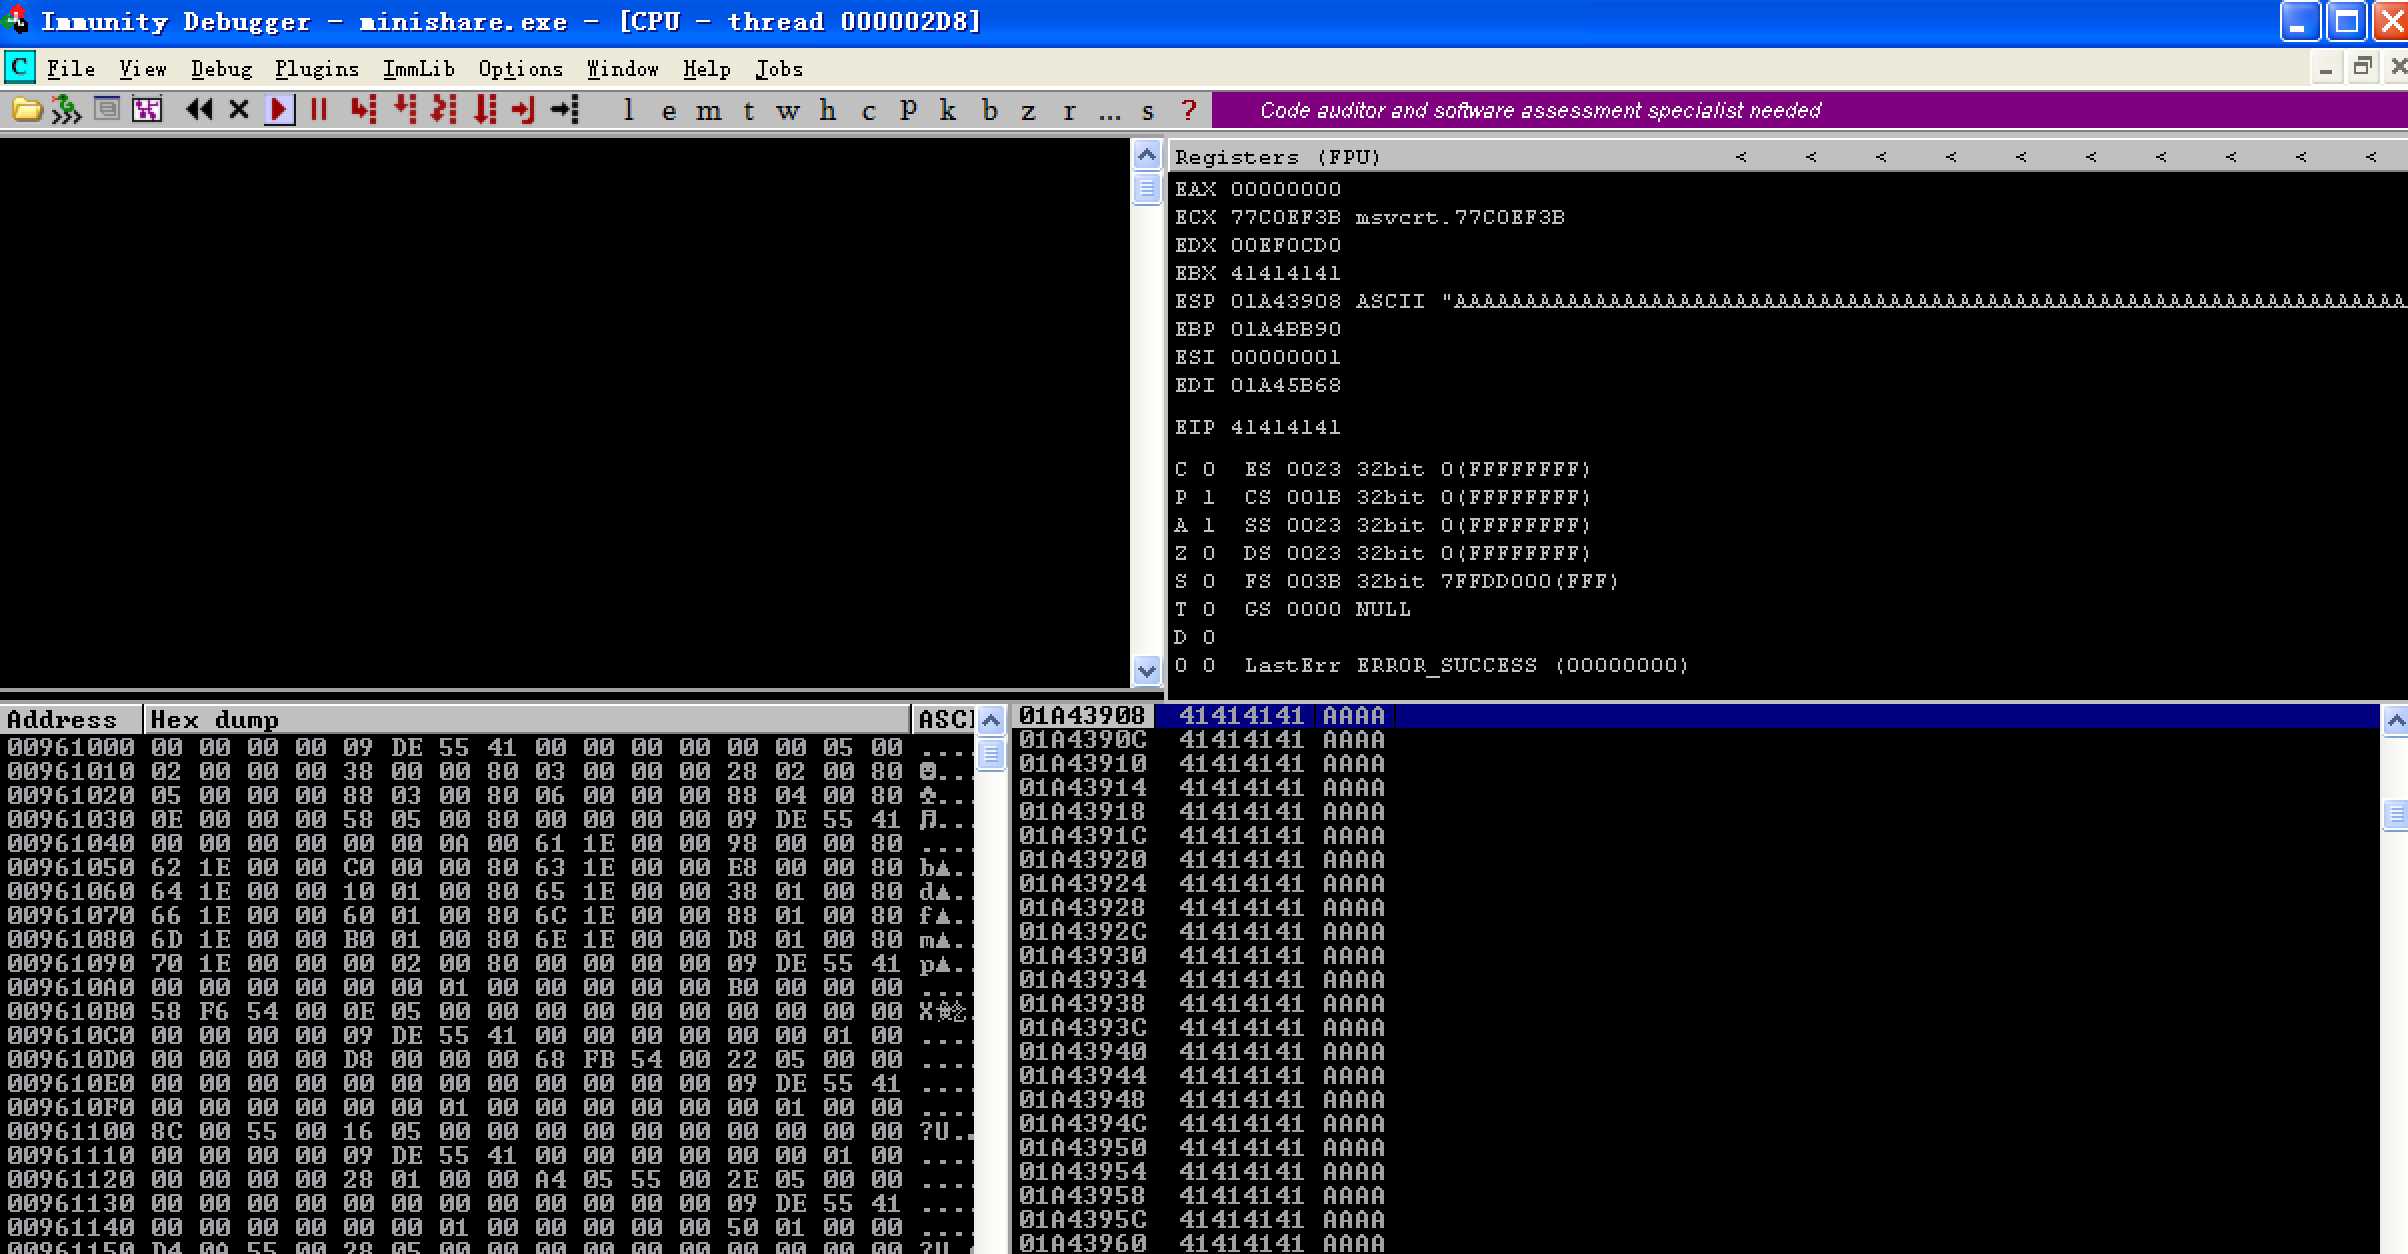Click the z toolbar button
Screen dimensions: 2408x1254
tap(1028, 111)
